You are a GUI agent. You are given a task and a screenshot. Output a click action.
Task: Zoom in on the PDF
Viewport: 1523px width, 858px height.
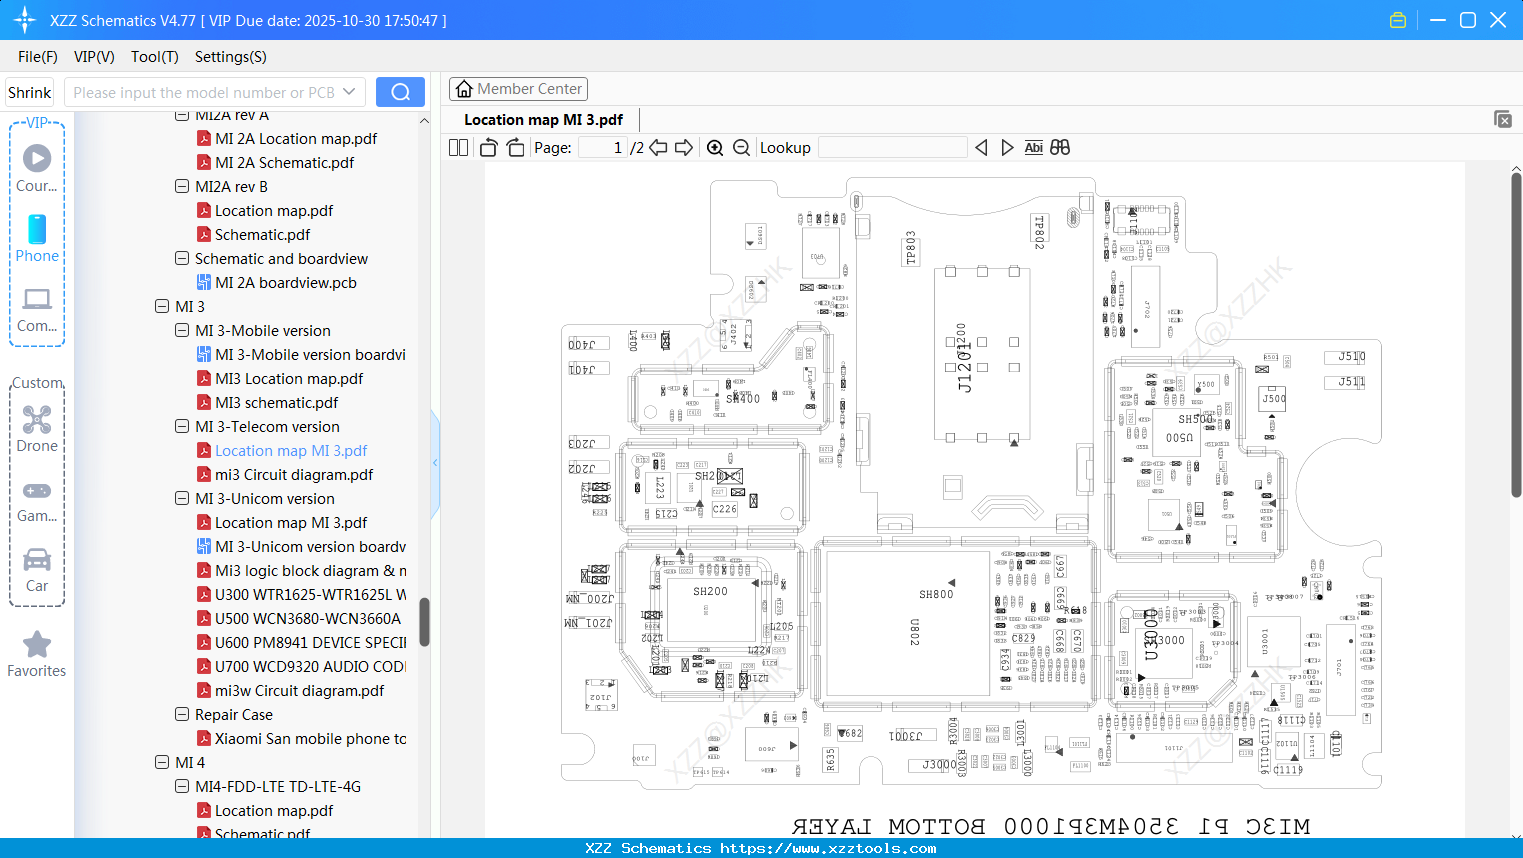pyautogui.click(x=715, y=147)
